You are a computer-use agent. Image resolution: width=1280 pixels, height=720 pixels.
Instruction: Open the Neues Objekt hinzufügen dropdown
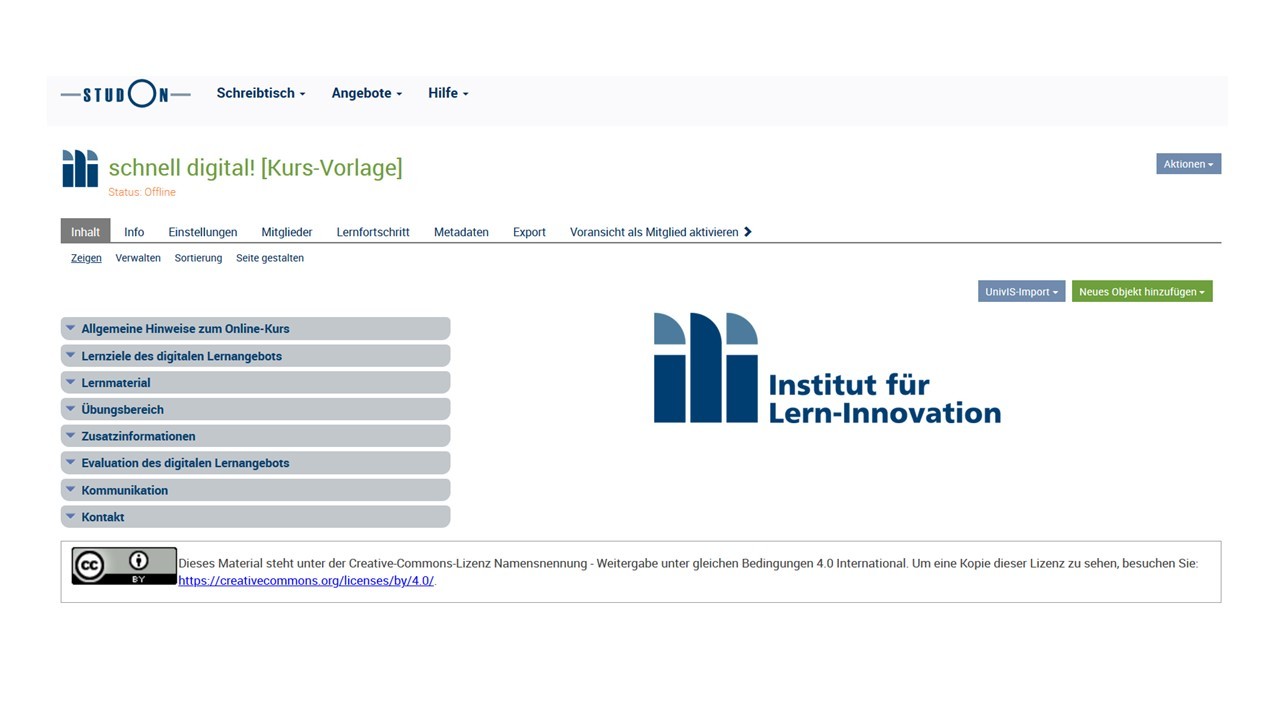click(1142, 291)
